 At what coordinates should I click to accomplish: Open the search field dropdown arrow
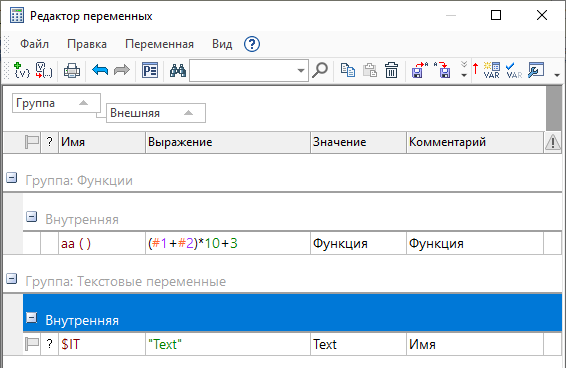[x=301, y=70]
